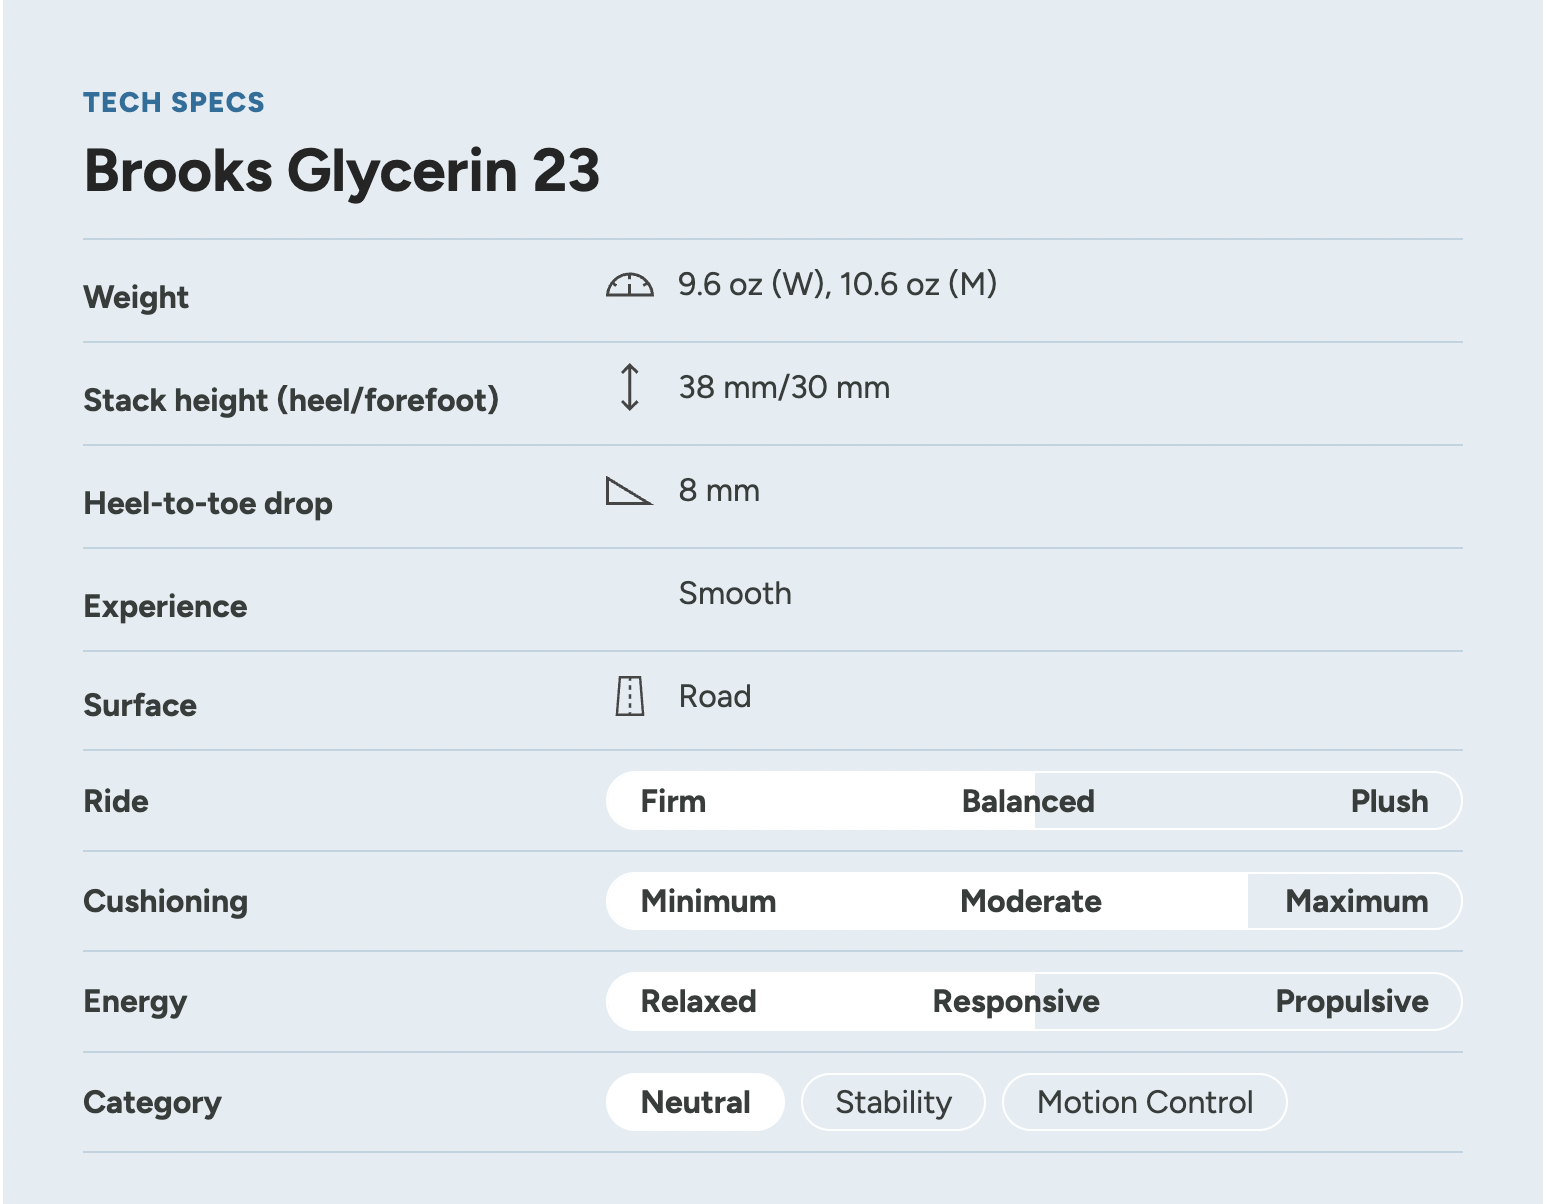Click the heel-to-toe drop triangle icon
The height and width of the screenshot is (1204, 1546).
point(629,491)
